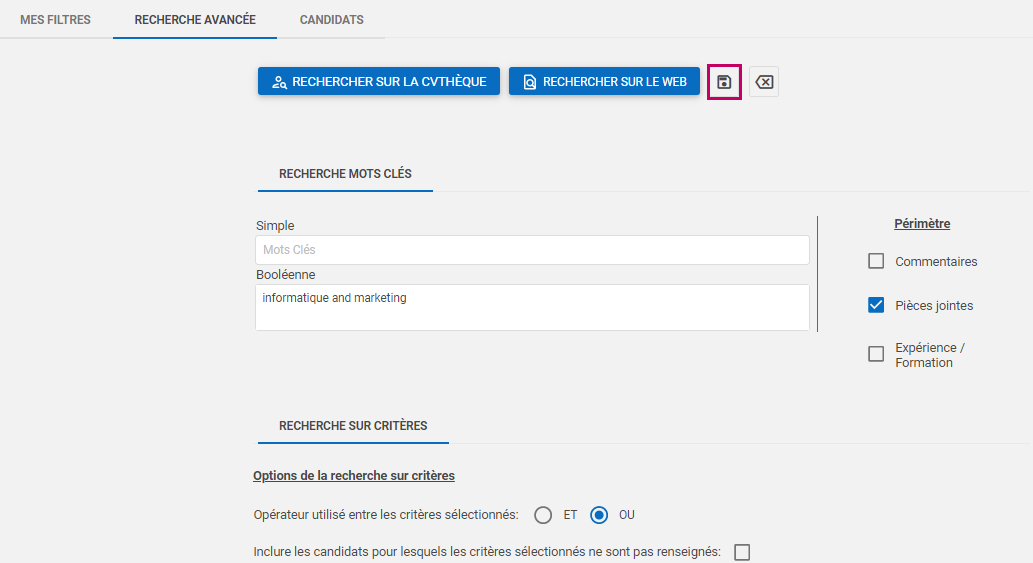Clear the search with the erase icon

tap(764, 82)
